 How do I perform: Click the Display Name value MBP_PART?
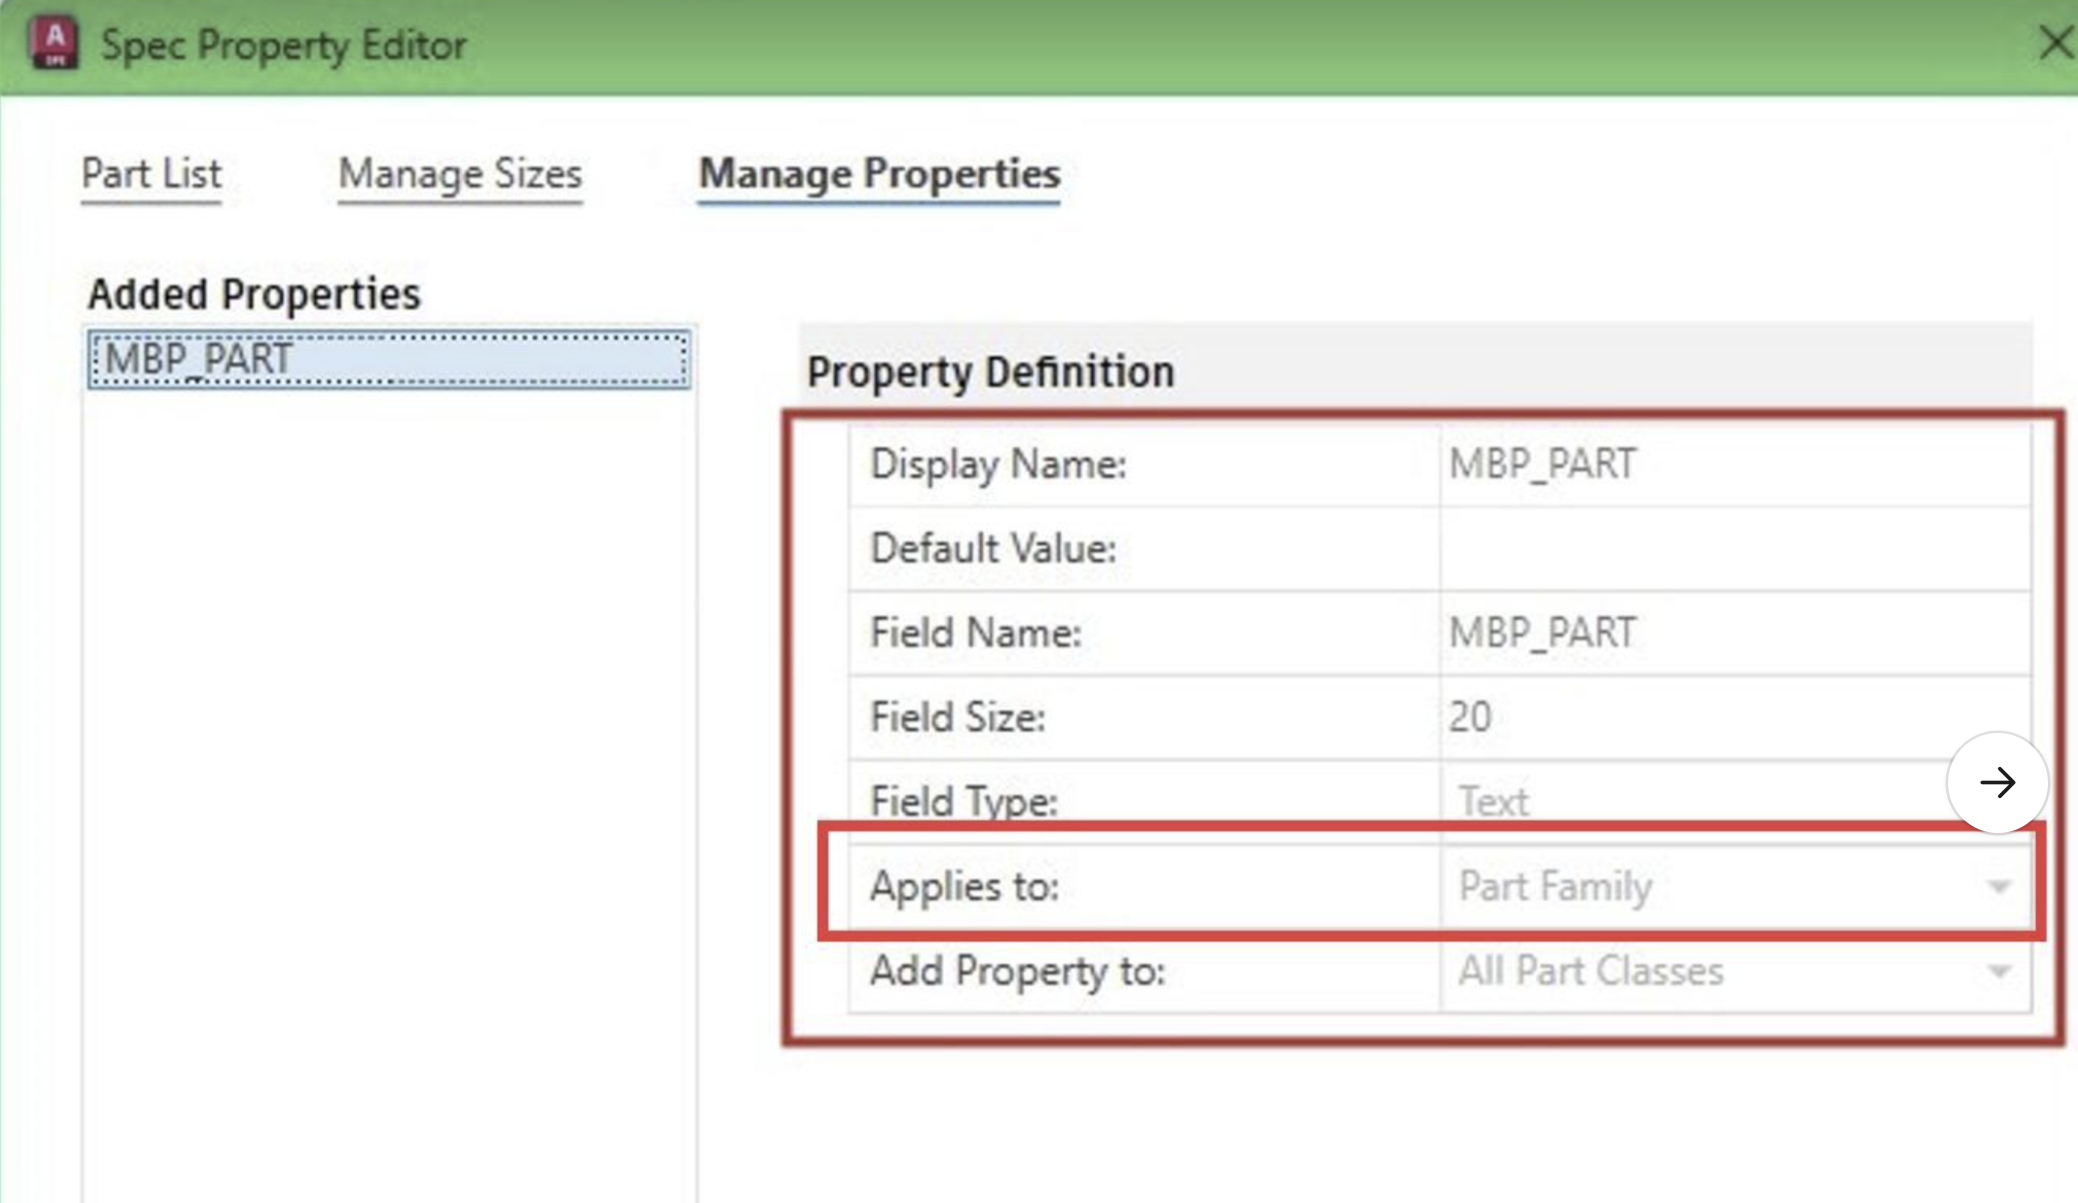[x=1543, y=463]
